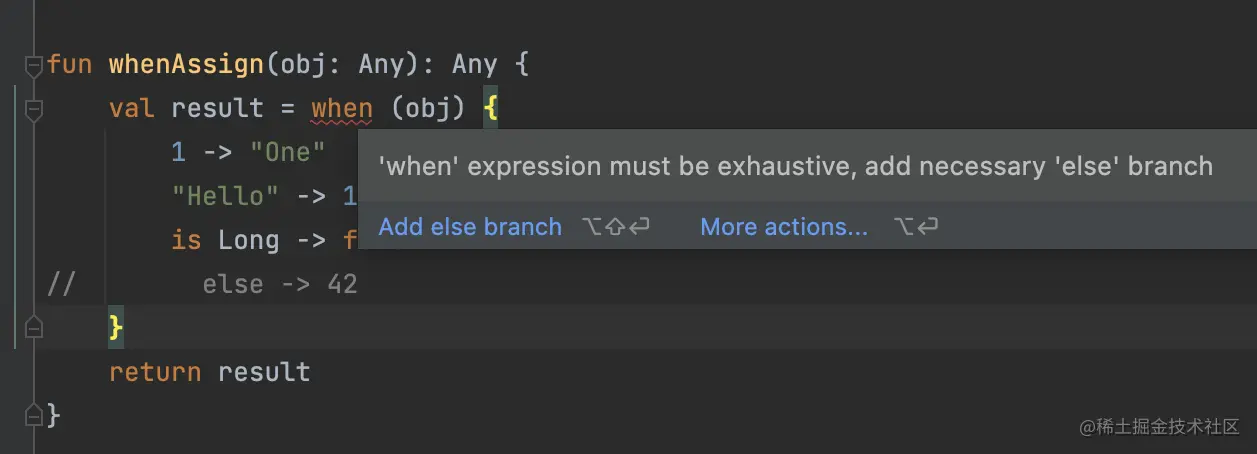Click the fold-end marker at function's closing brace
Screen dimensions: 1257x454
(x=34, y=415)
